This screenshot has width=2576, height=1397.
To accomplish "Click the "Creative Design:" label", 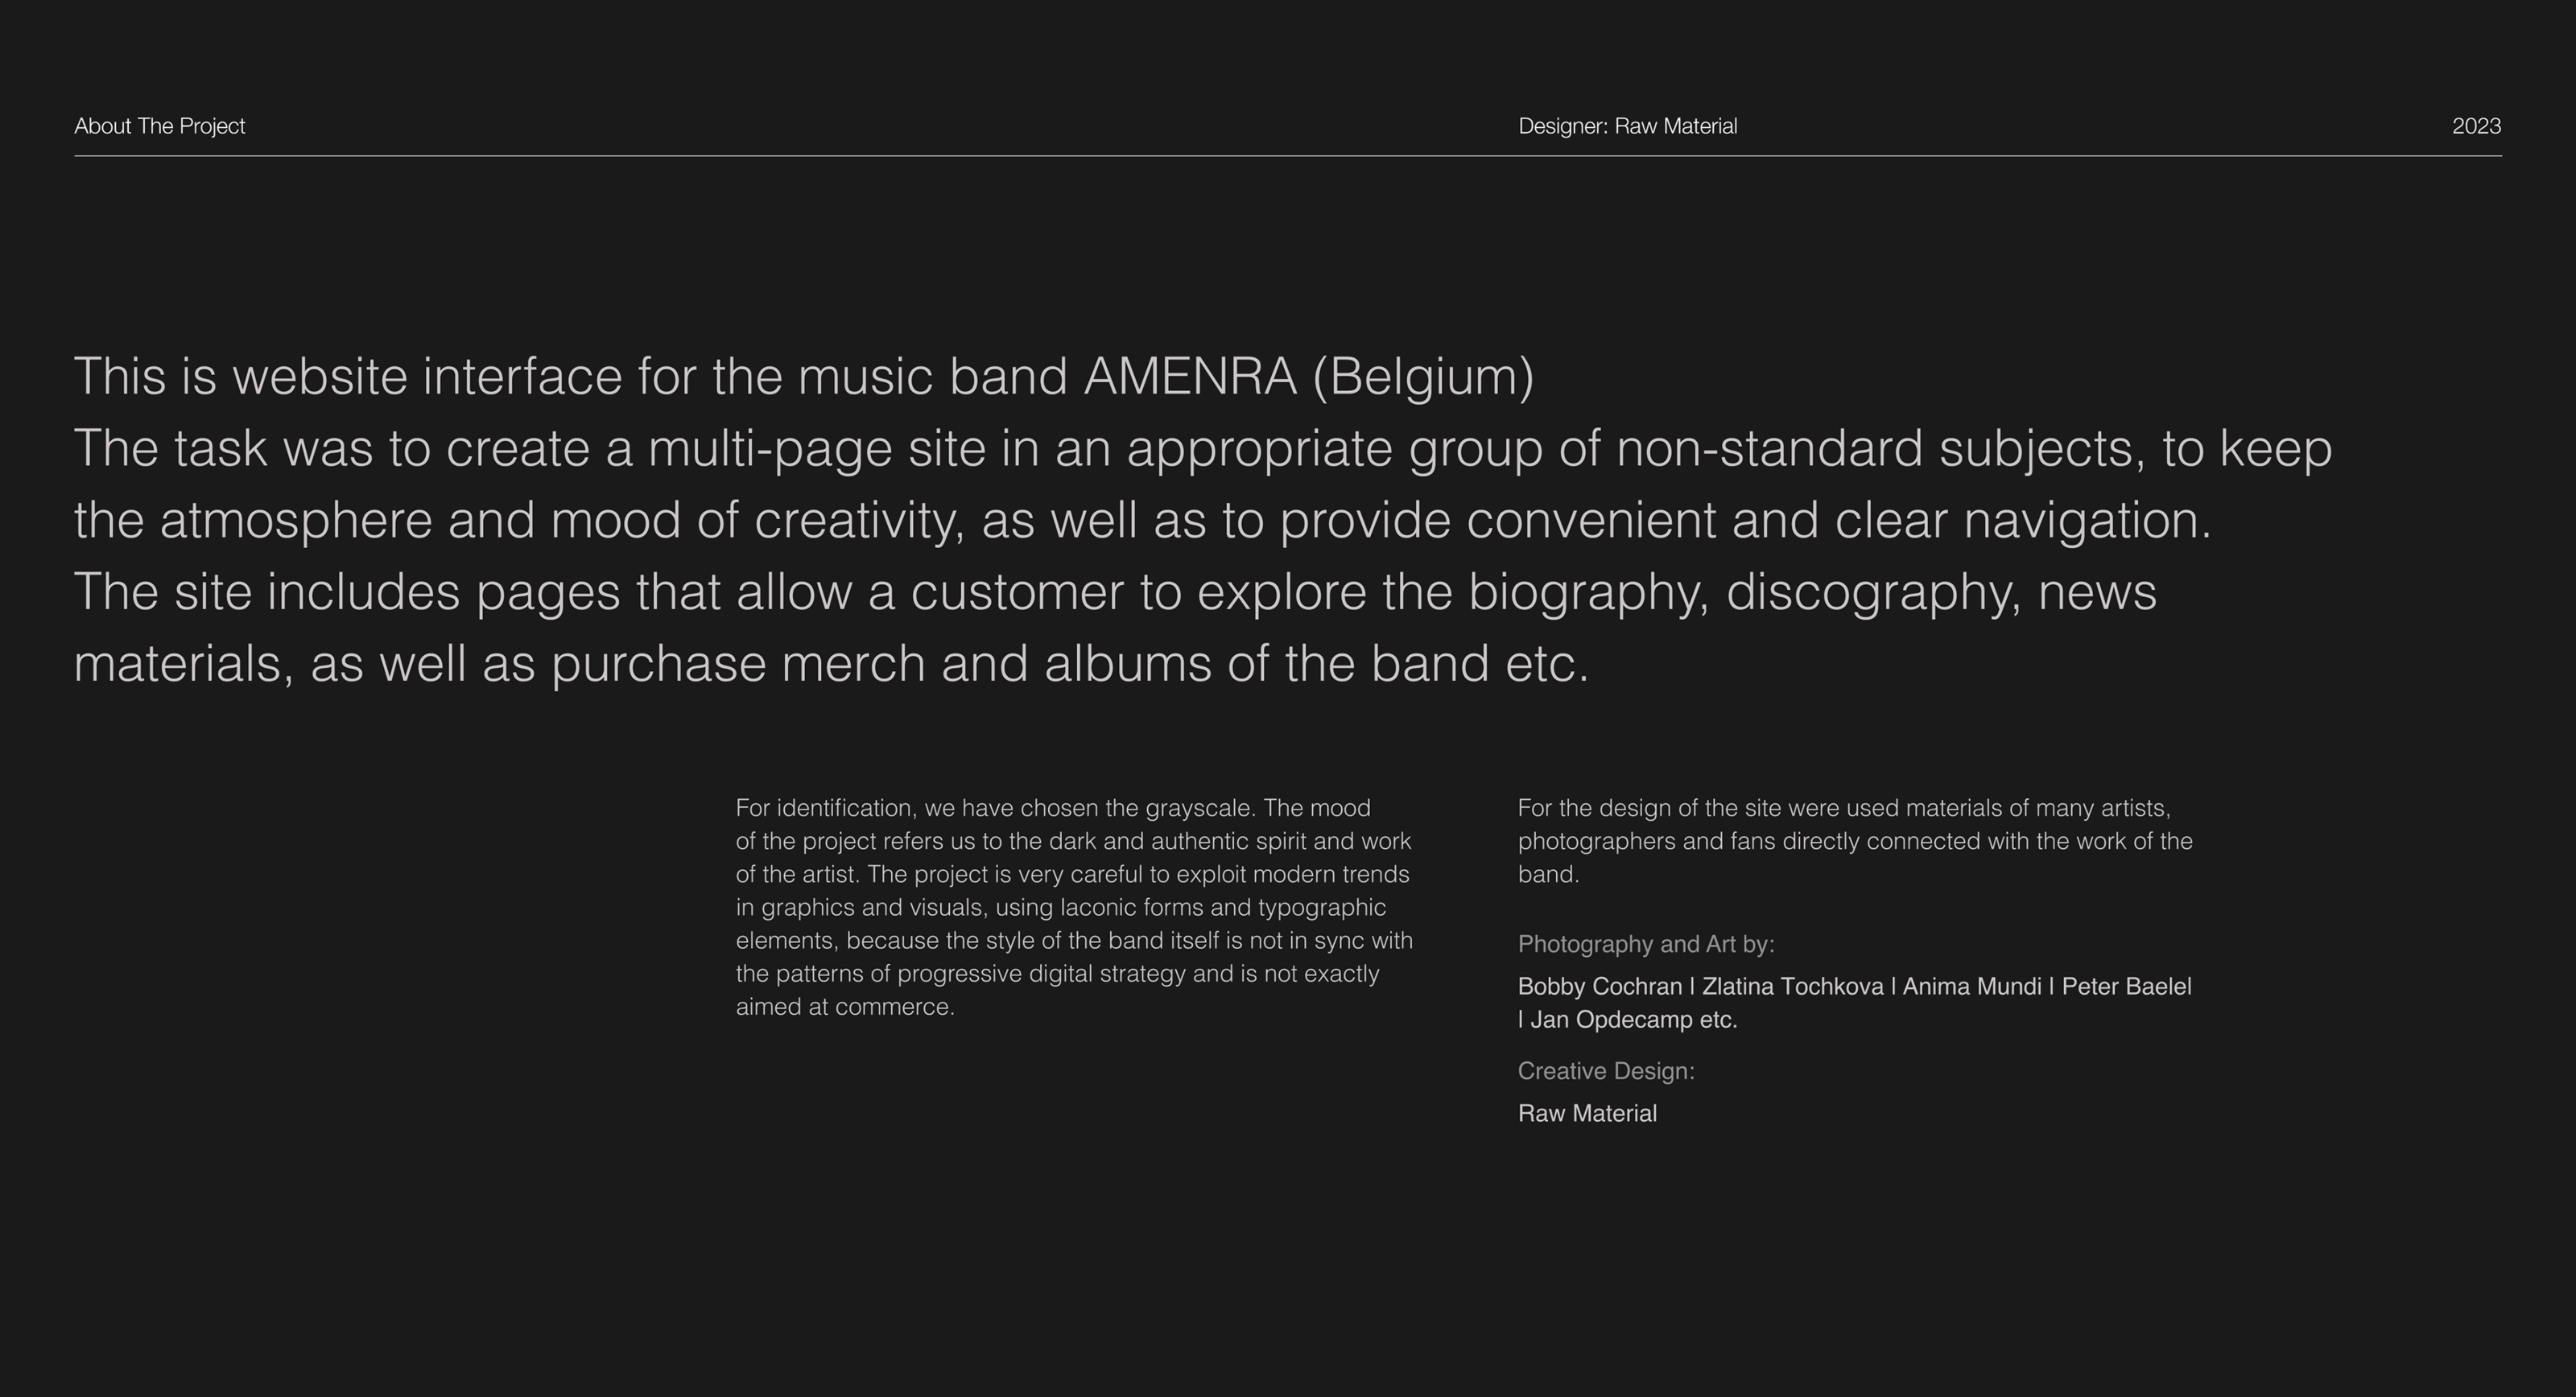I will pyautogui.click(x=1606, y=1071).
